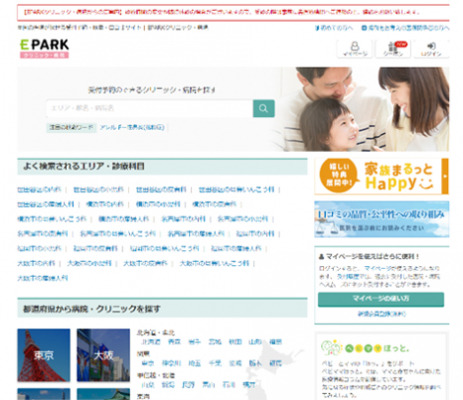Image resolution: width=463 pixels, height=400 pixels.
Task: Click the 初めての方へ link icon
Action: coord(317,28)
